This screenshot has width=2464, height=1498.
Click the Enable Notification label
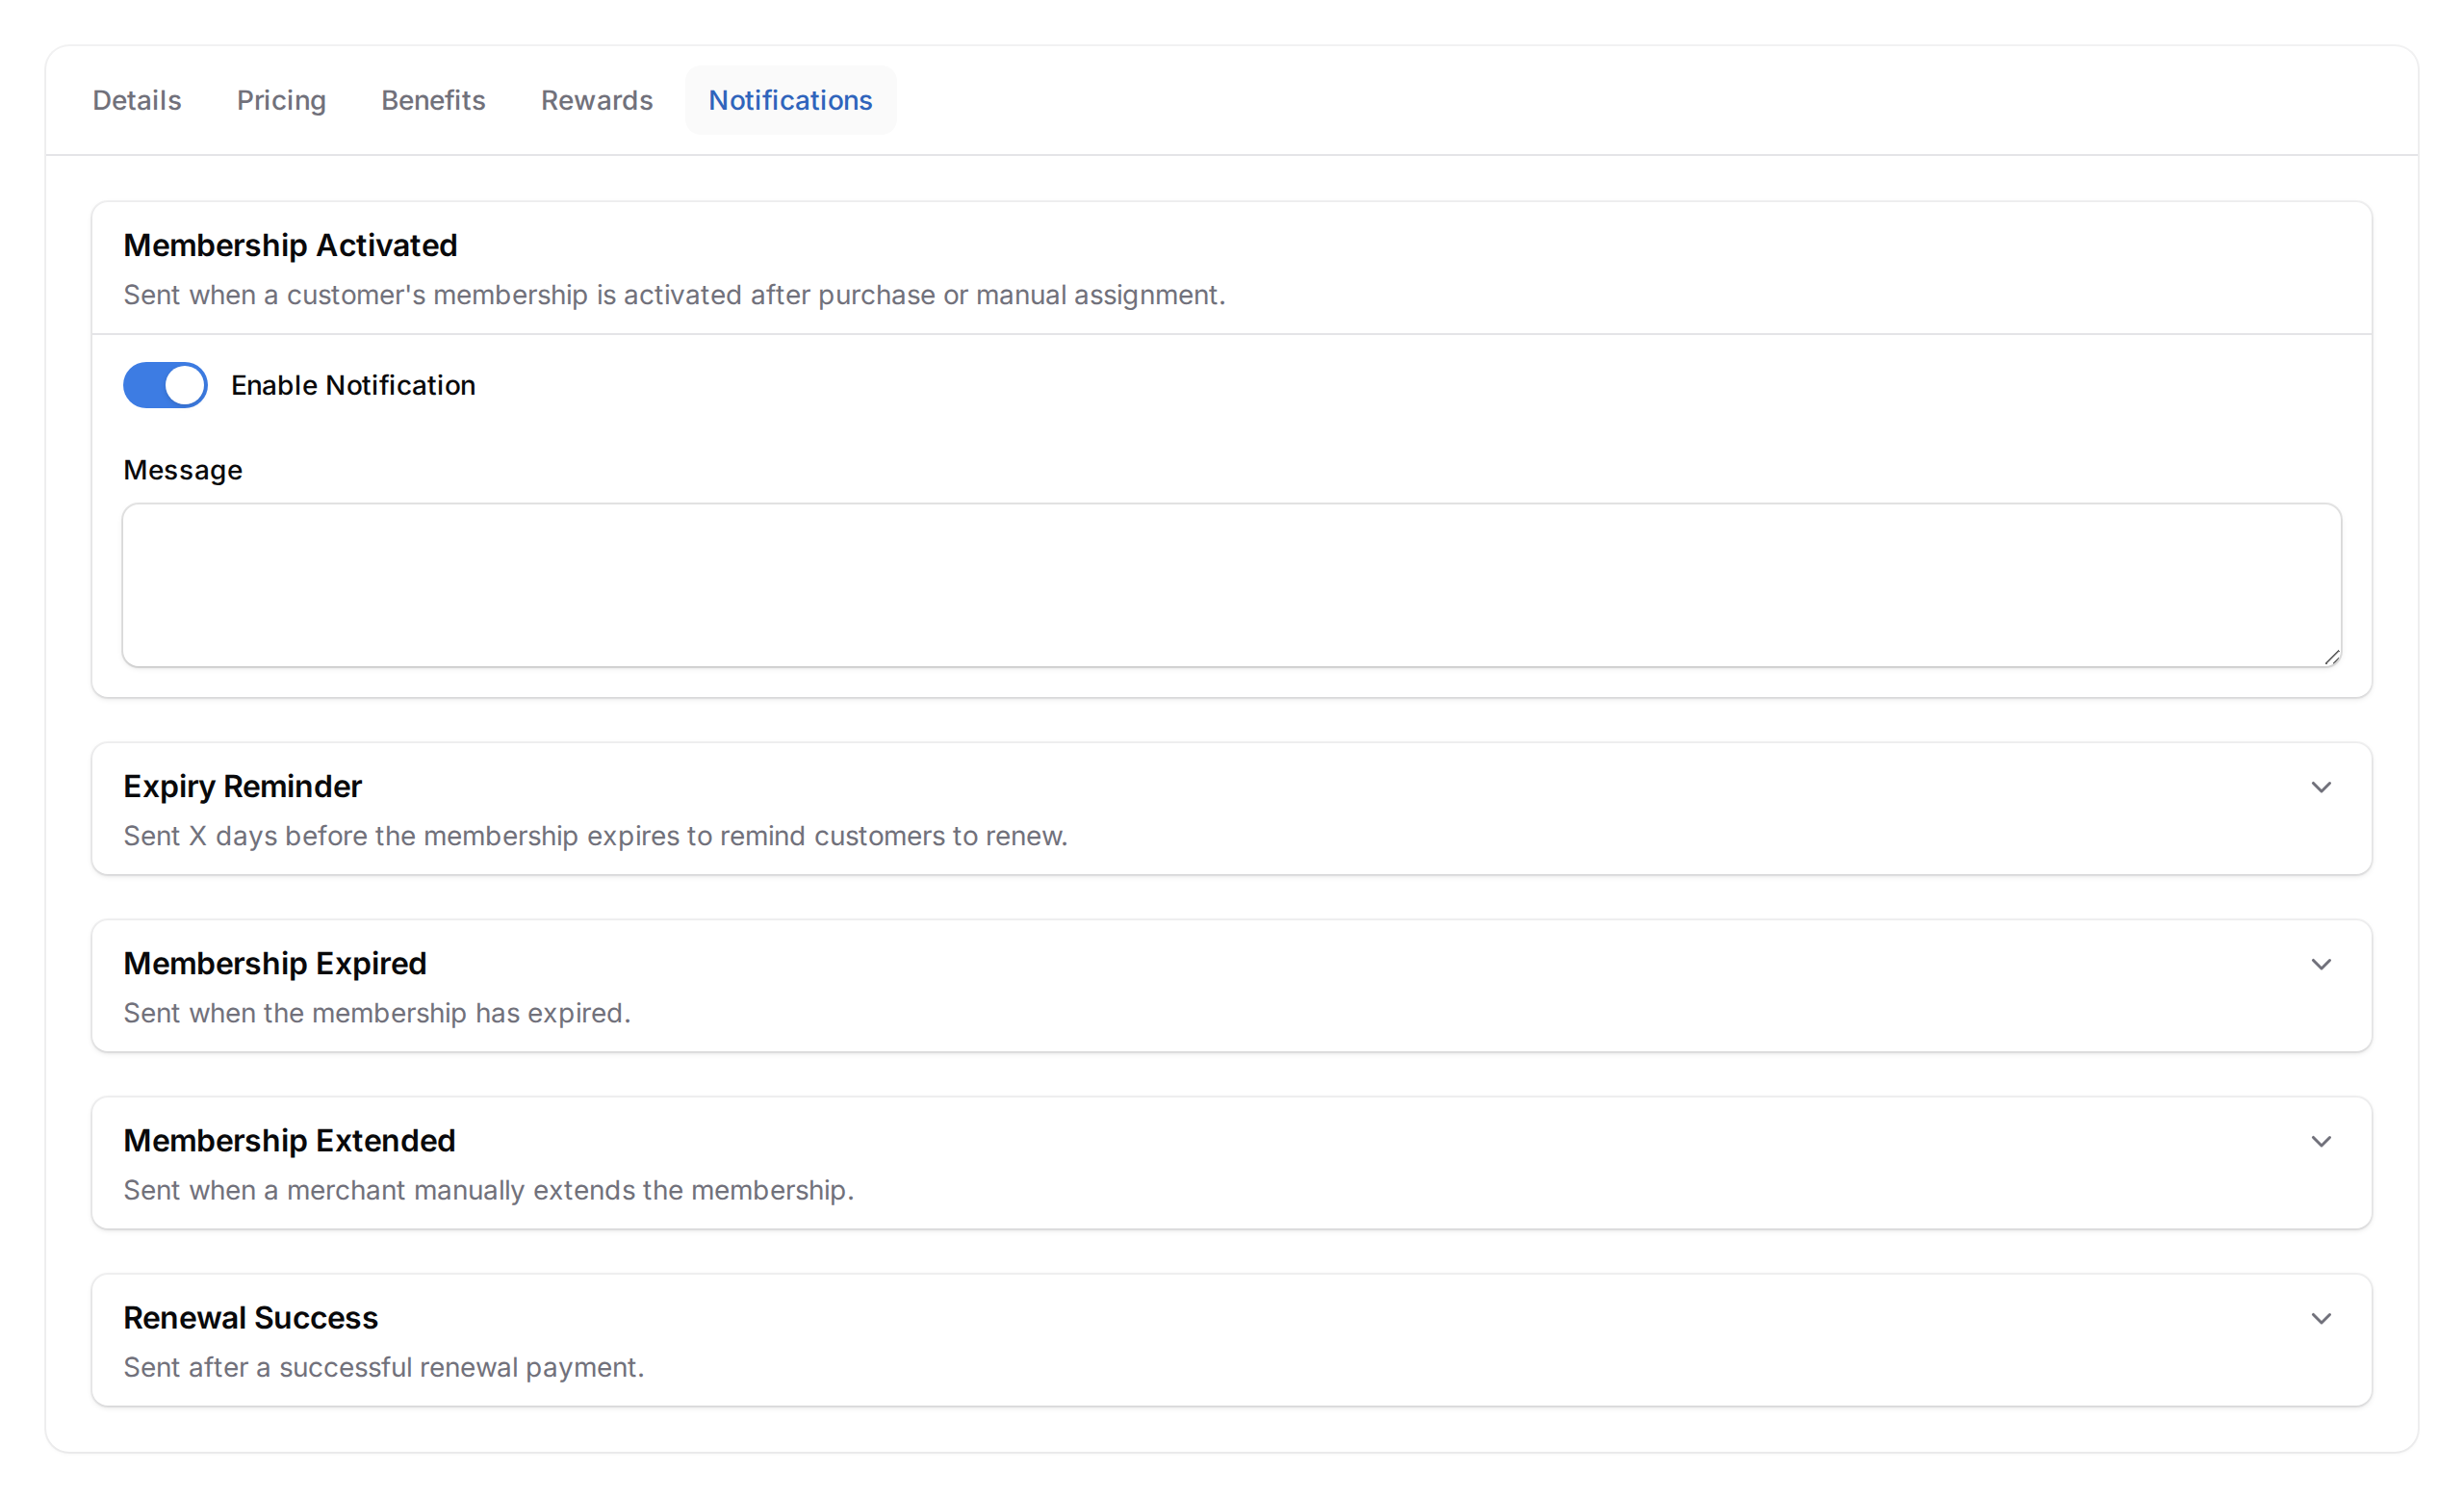[x=353, y=385]
